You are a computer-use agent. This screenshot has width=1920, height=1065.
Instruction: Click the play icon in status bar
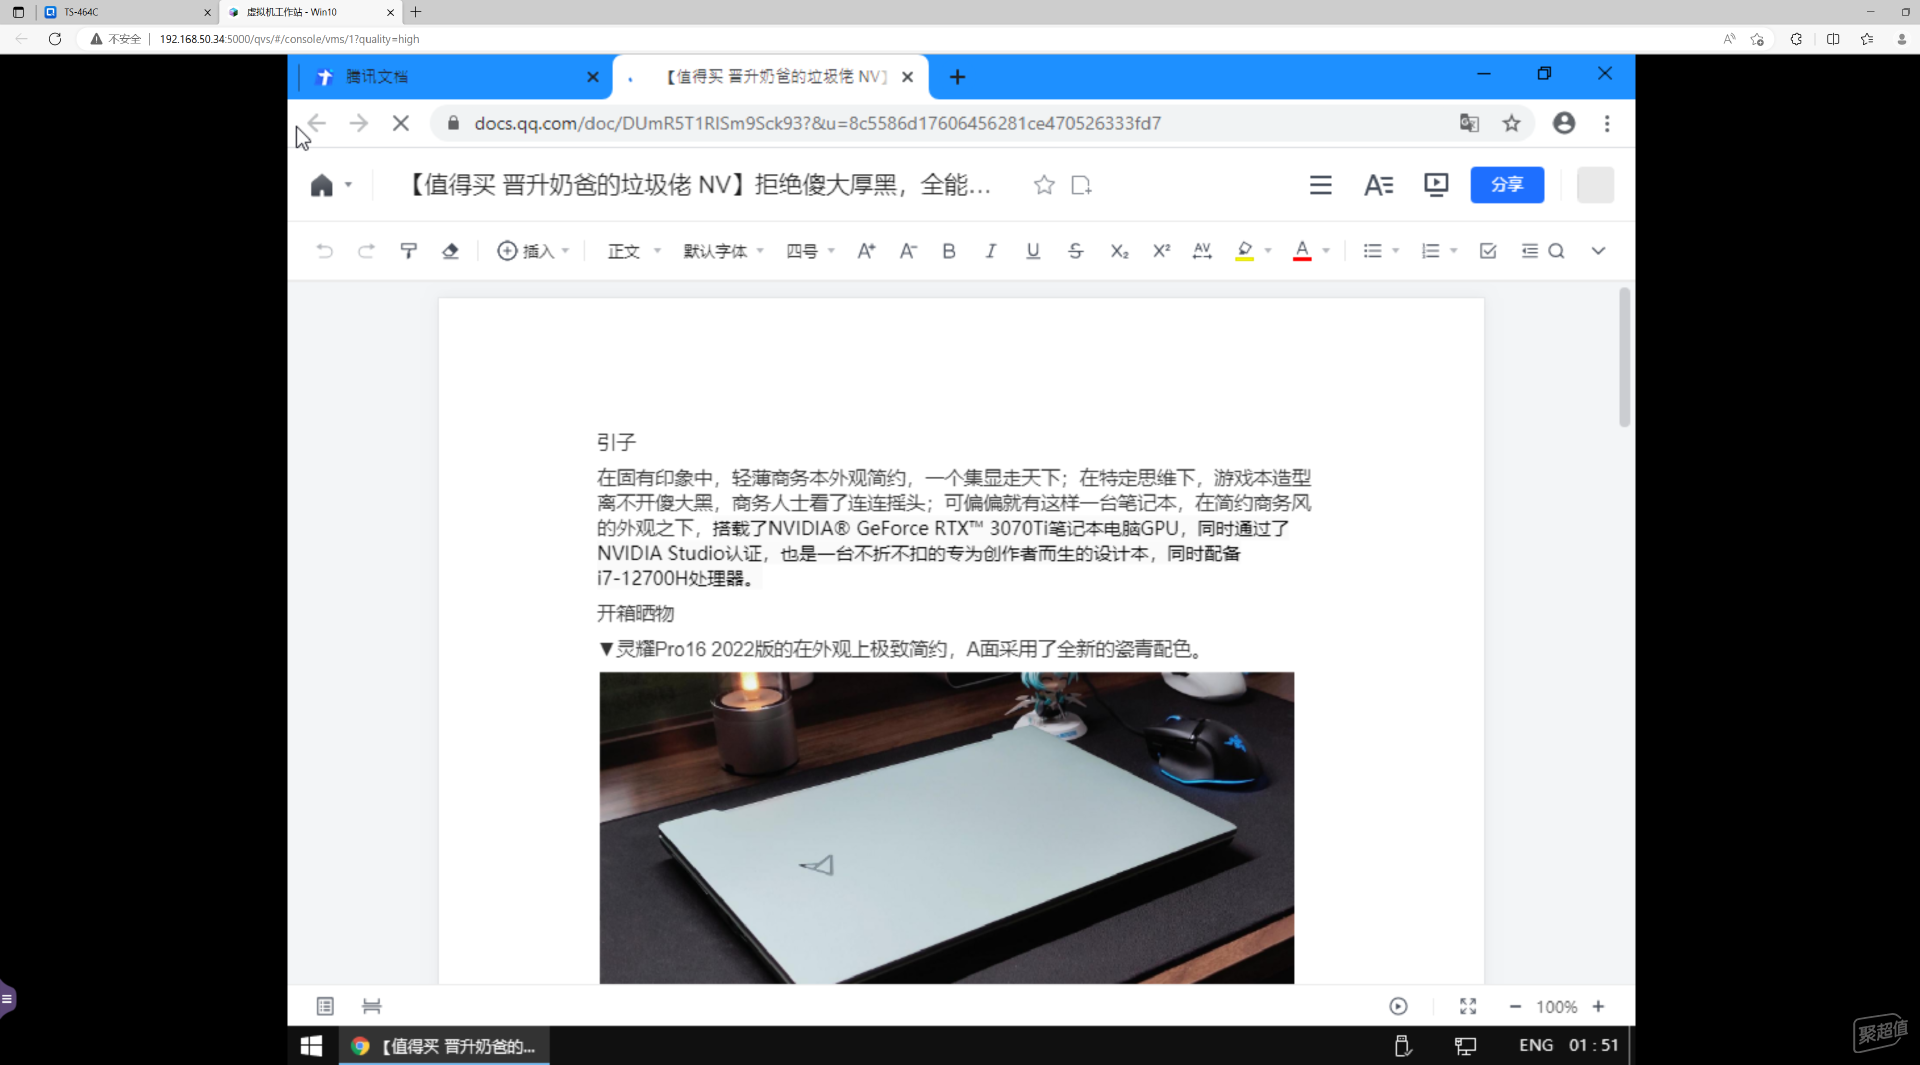(1398, 1006)
